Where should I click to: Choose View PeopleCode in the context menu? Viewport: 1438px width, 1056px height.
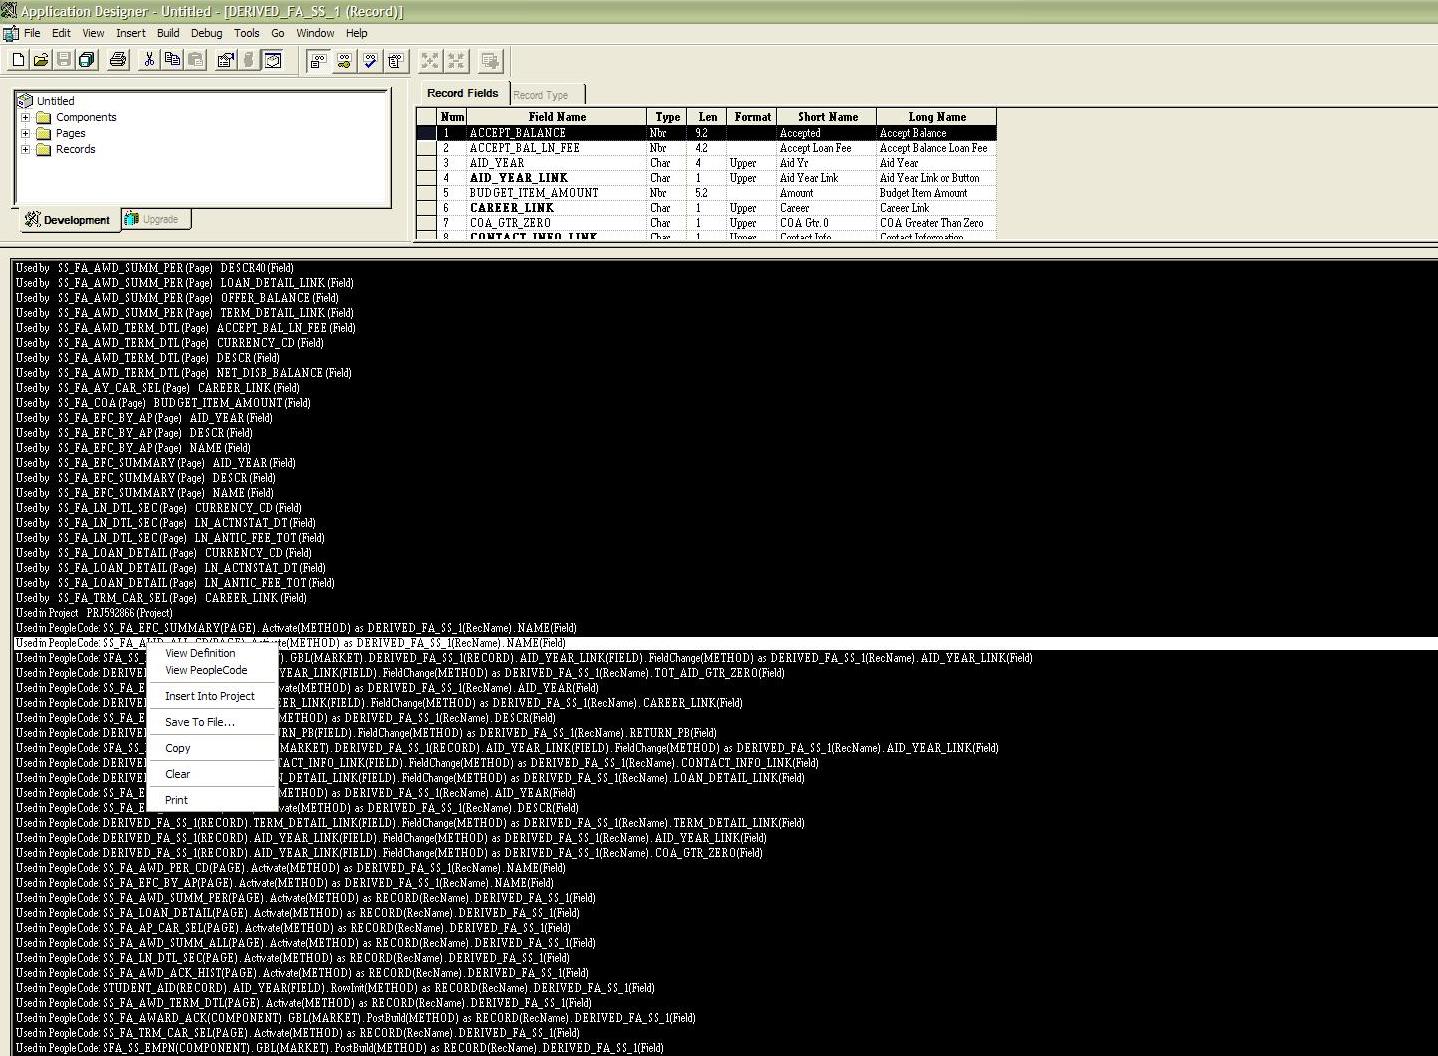click(206, 670)
